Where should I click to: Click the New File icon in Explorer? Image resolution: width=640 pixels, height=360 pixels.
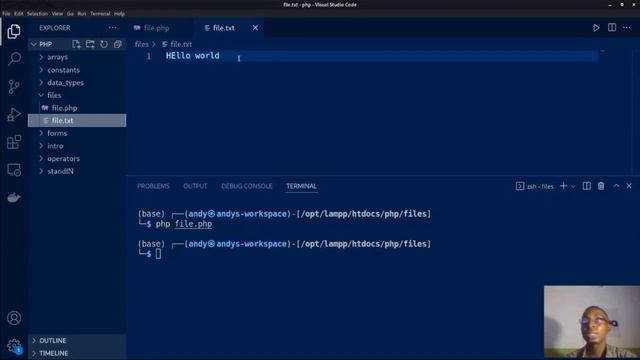point(76,44)
